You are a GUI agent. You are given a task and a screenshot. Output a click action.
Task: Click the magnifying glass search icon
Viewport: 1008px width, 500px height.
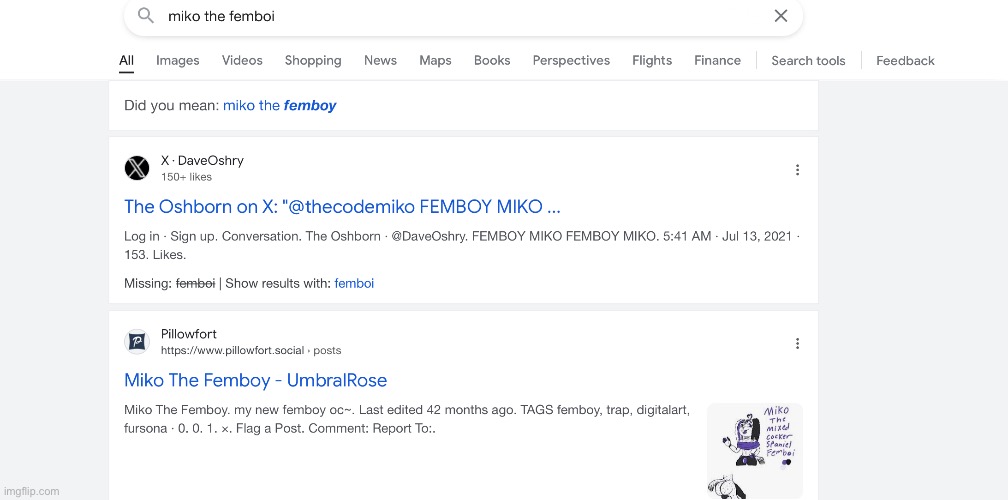(x=146, y=16)
